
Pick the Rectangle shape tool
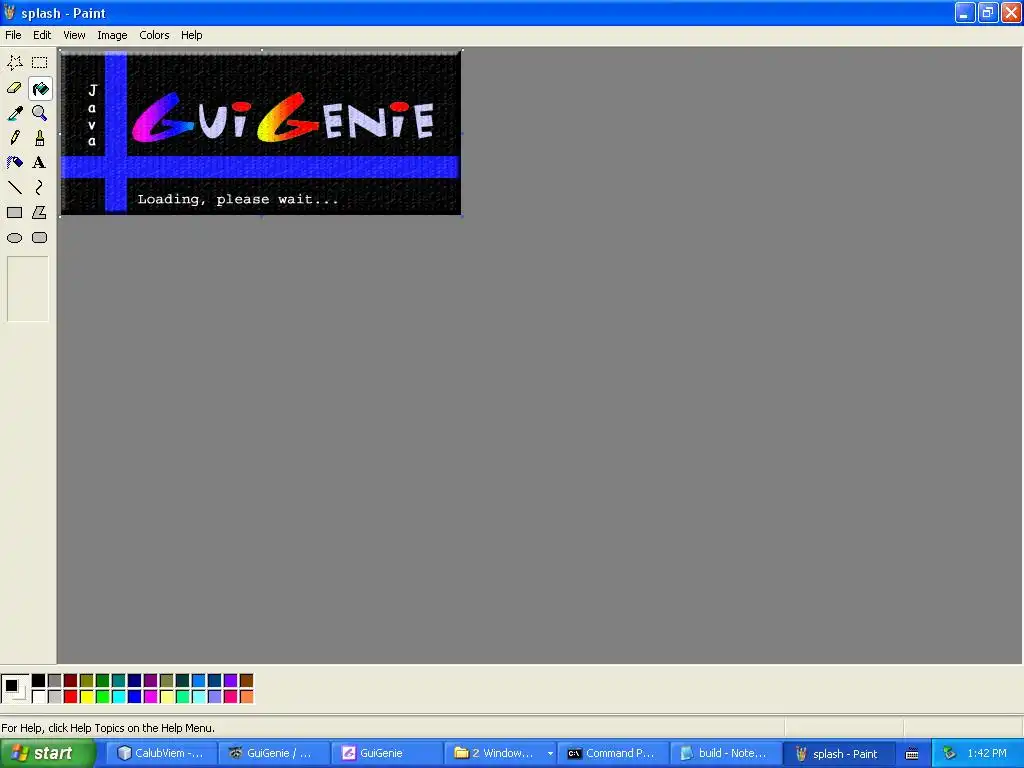pos(14,212)
